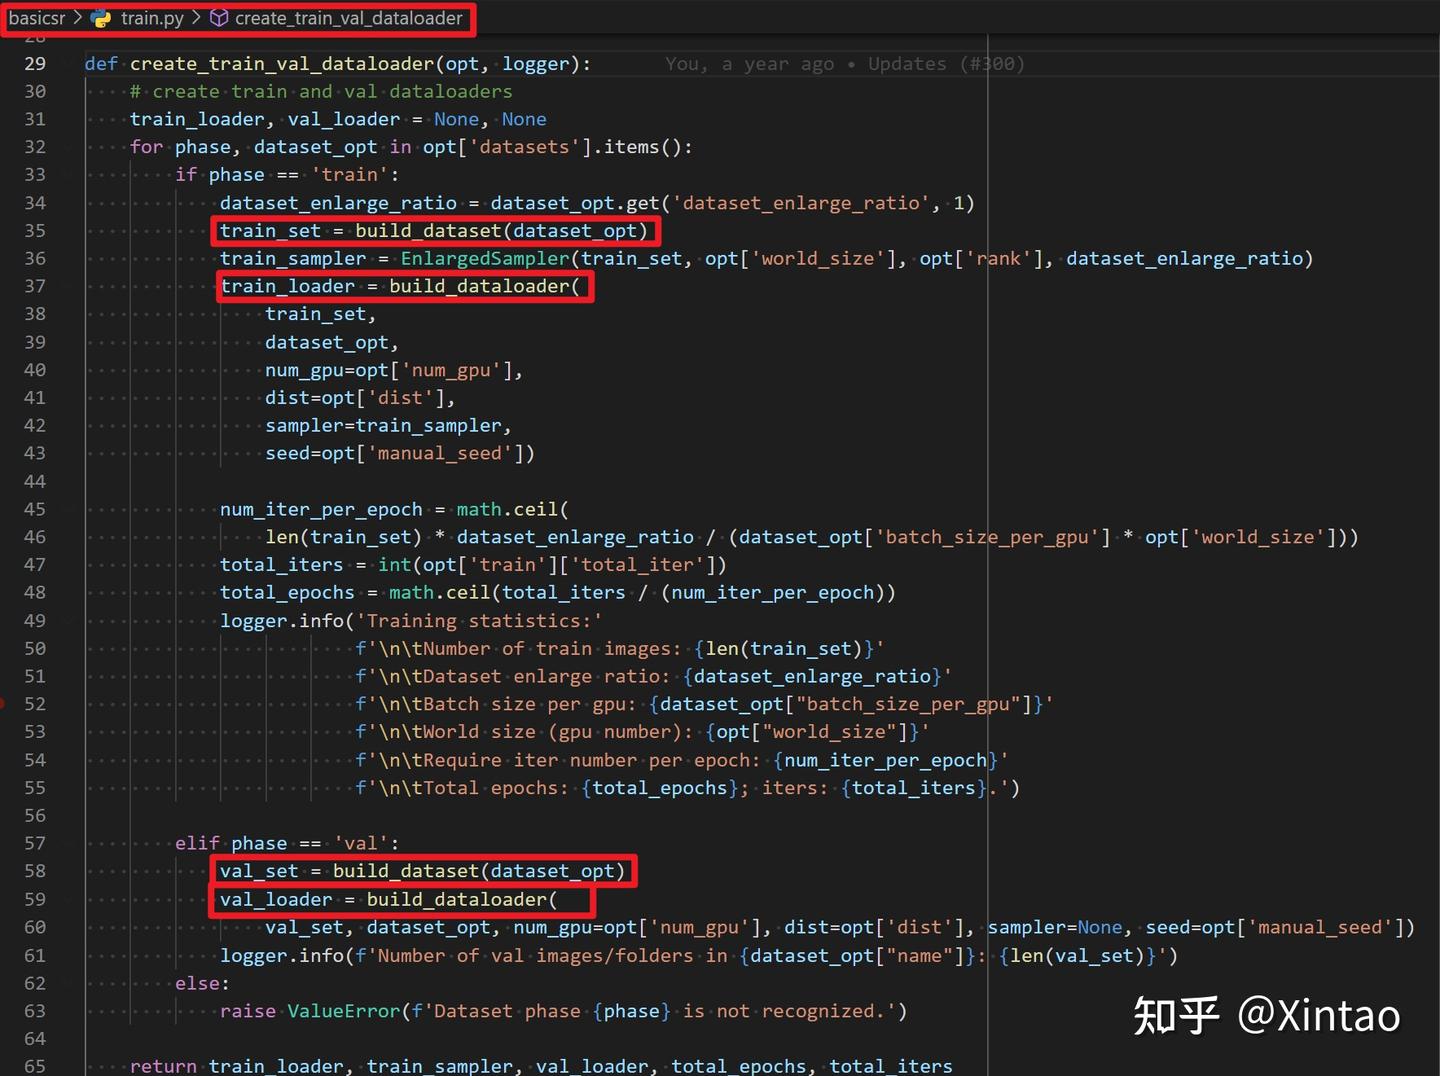Click the function symbol icon in the breadcrumb

click(219, 18)
